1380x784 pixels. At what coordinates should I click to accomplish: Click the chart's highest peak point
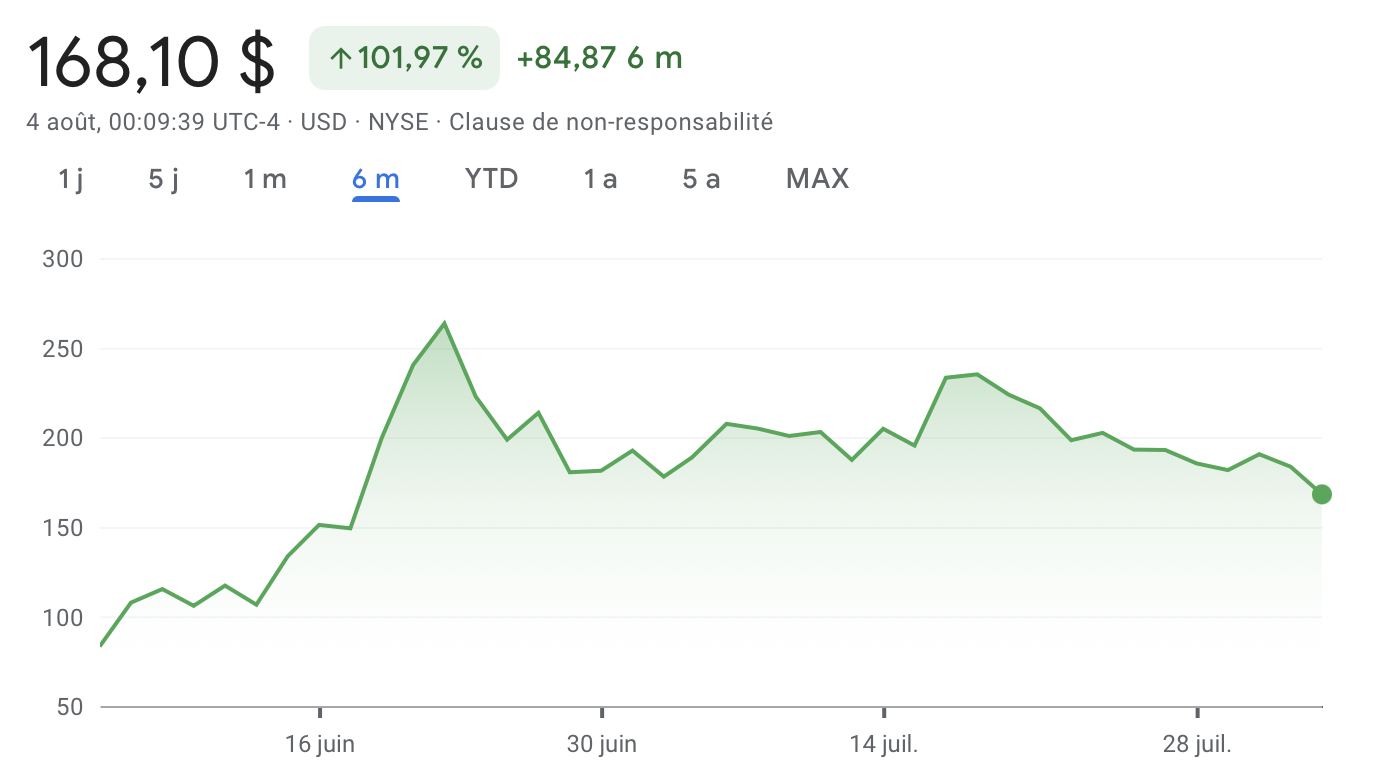pyautogui.click(x=444, y=323)
